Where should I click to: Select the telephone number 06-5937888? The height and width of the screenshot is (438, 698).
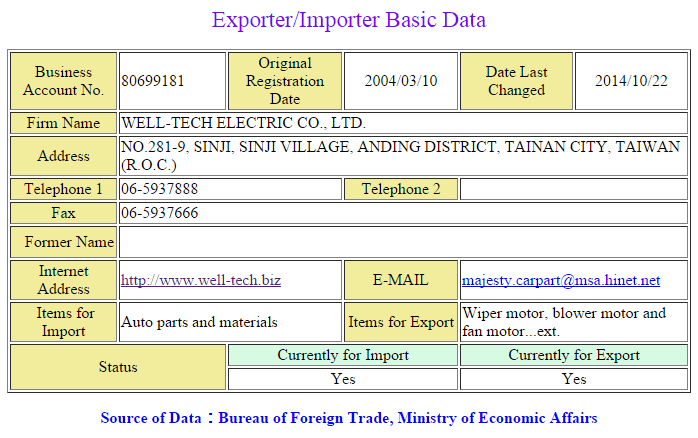159,189
